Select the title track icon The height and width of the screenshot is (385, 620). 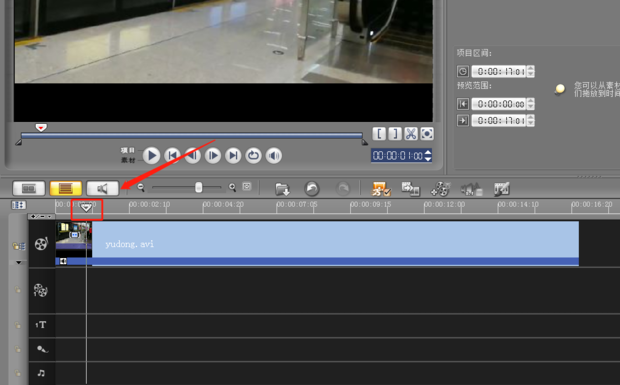(41, 325)
